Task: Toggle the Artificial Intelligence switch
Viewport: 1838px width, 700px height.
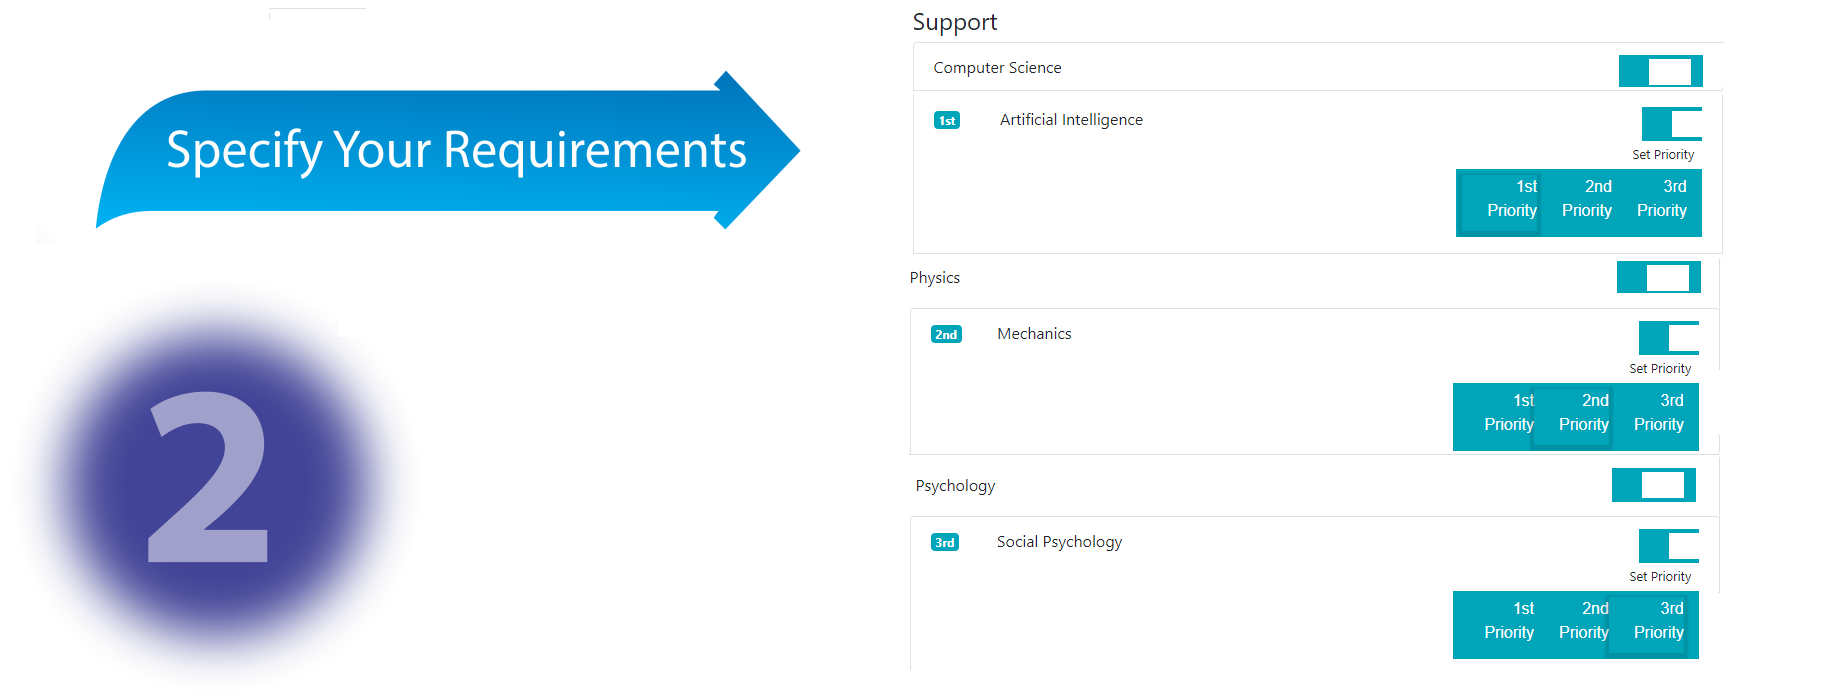Action: coord(1671,124)
